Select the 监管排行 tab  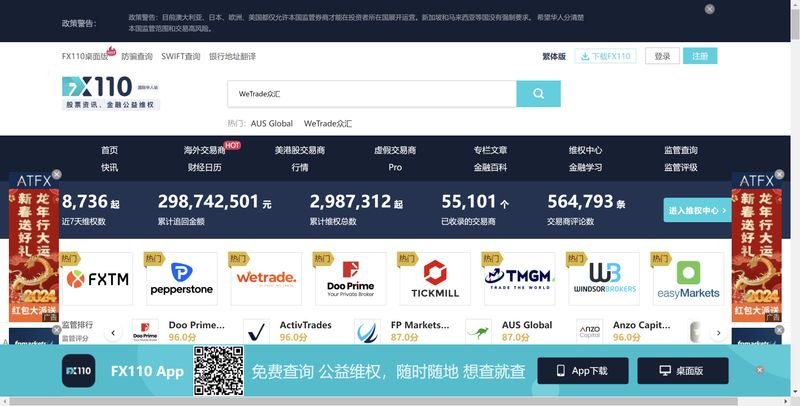[x=78, y=324]
